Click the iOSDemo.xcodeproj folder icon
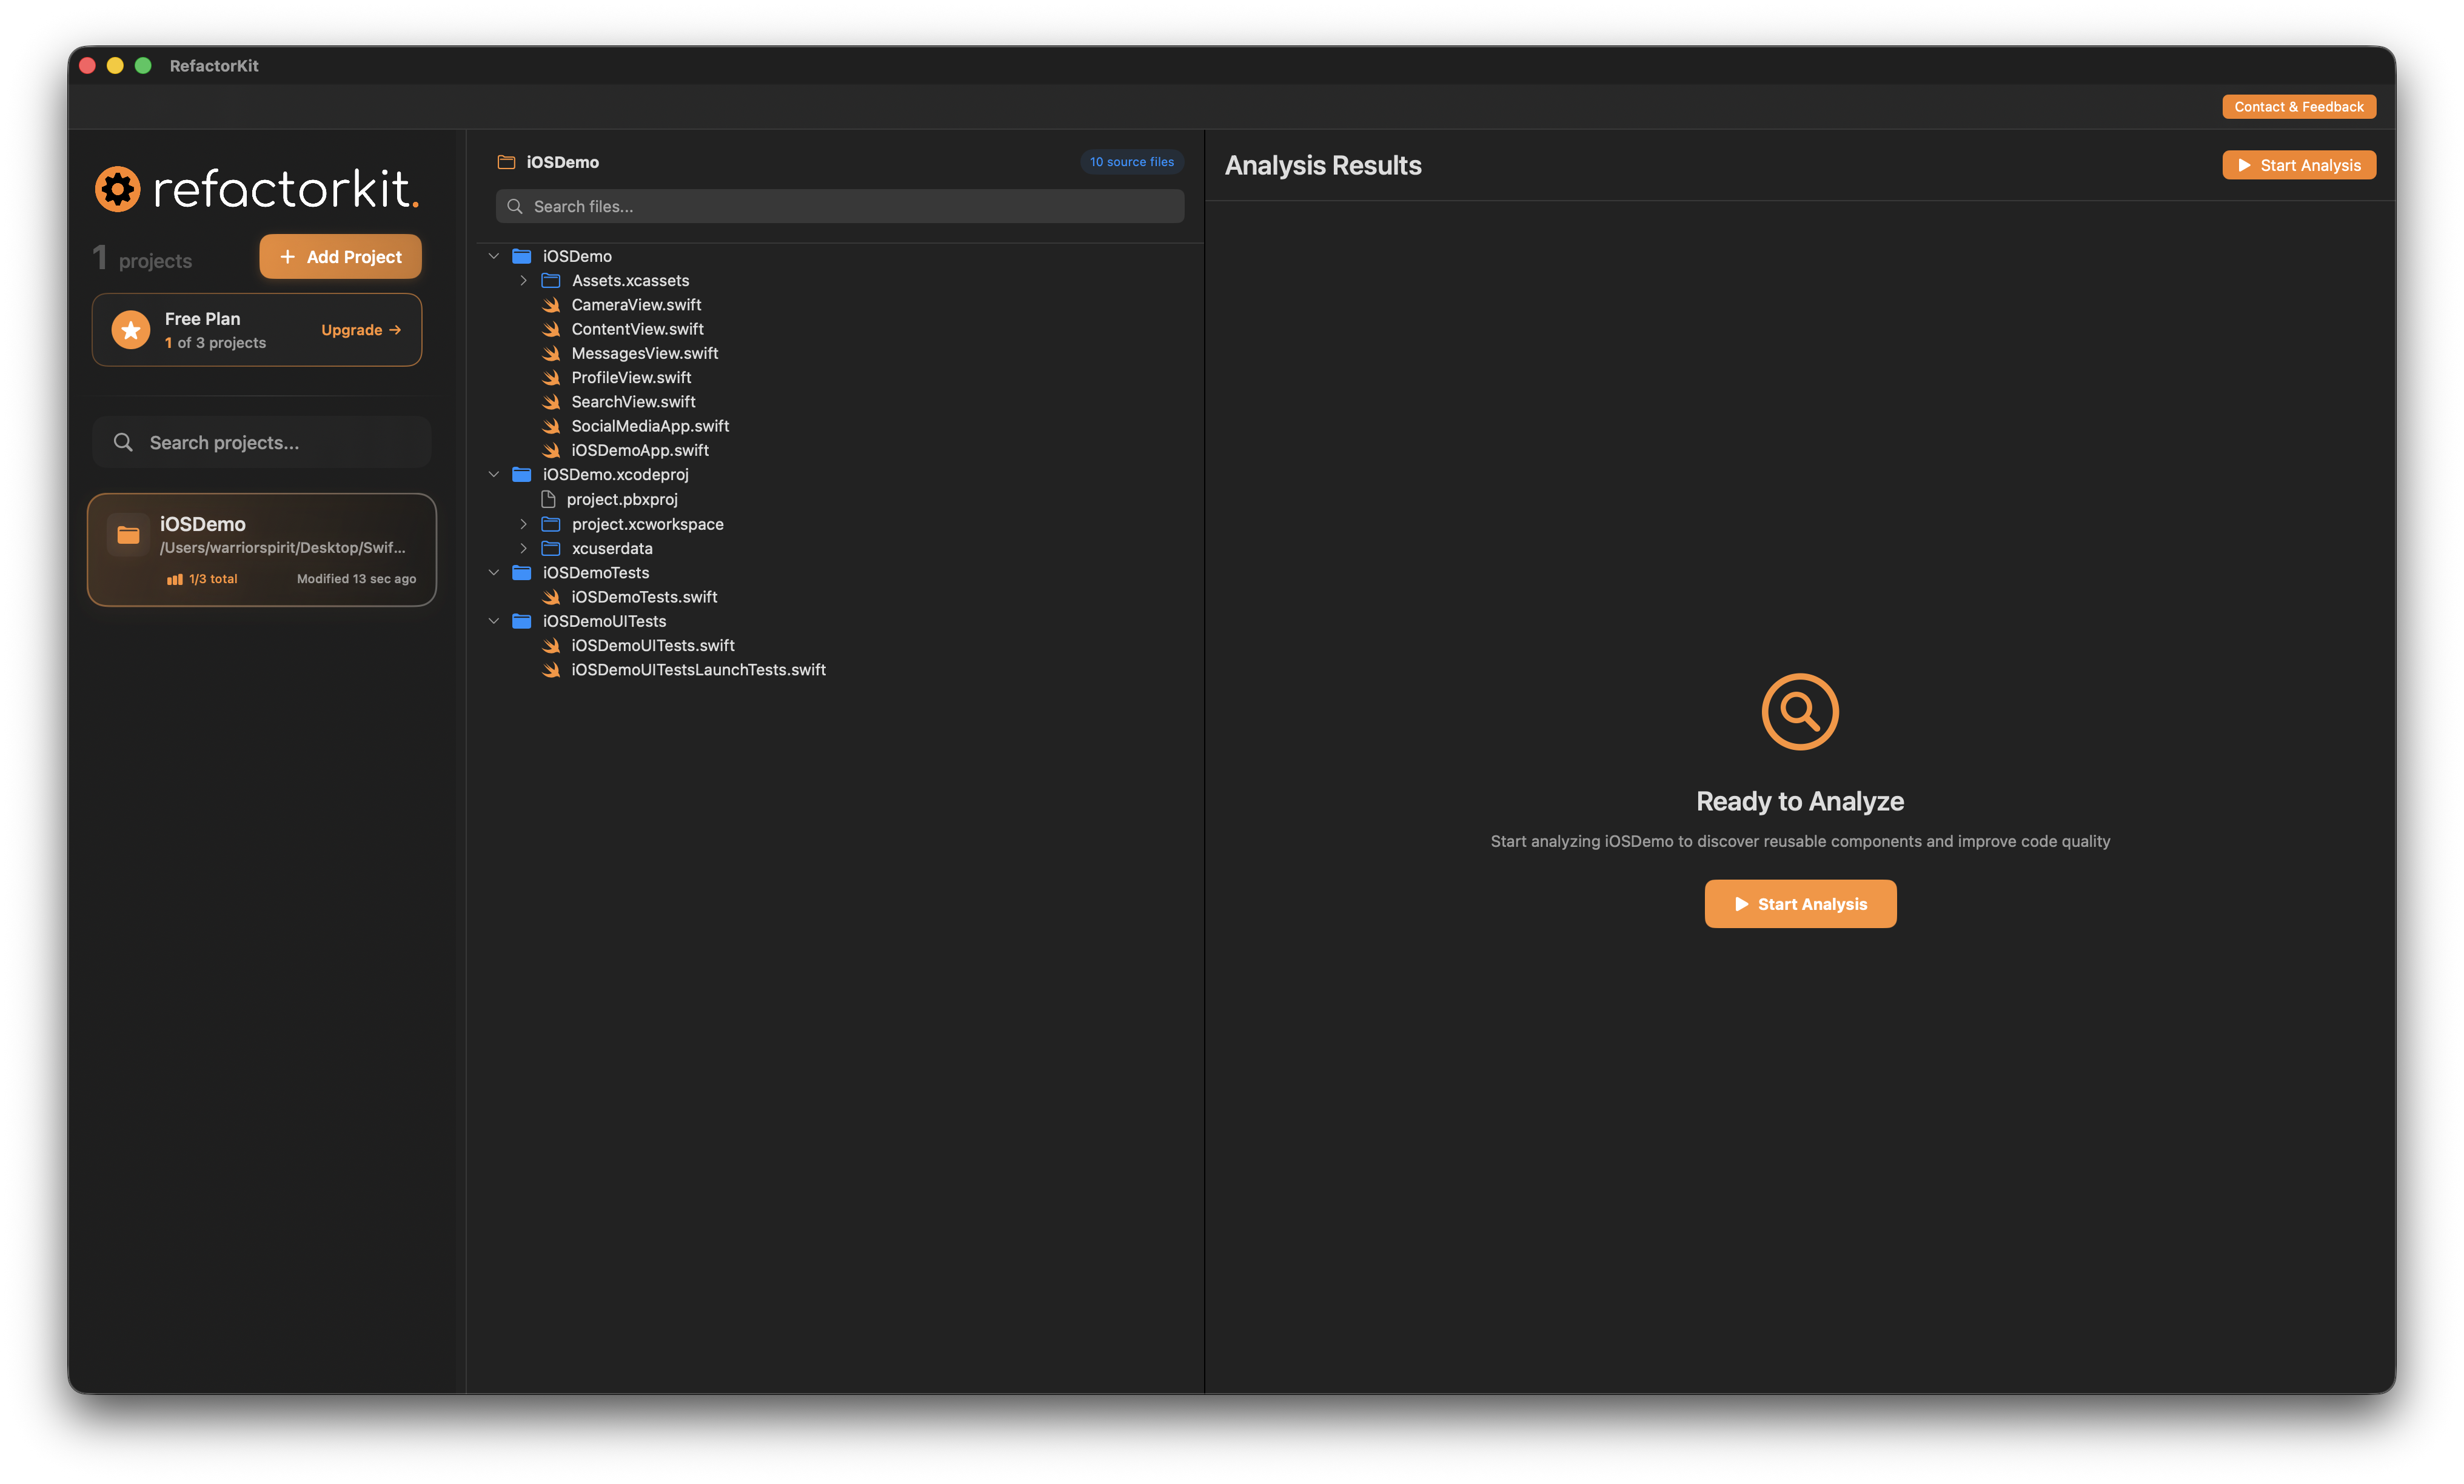The height and width of the screenshot is (1484, 2464). 521,474
